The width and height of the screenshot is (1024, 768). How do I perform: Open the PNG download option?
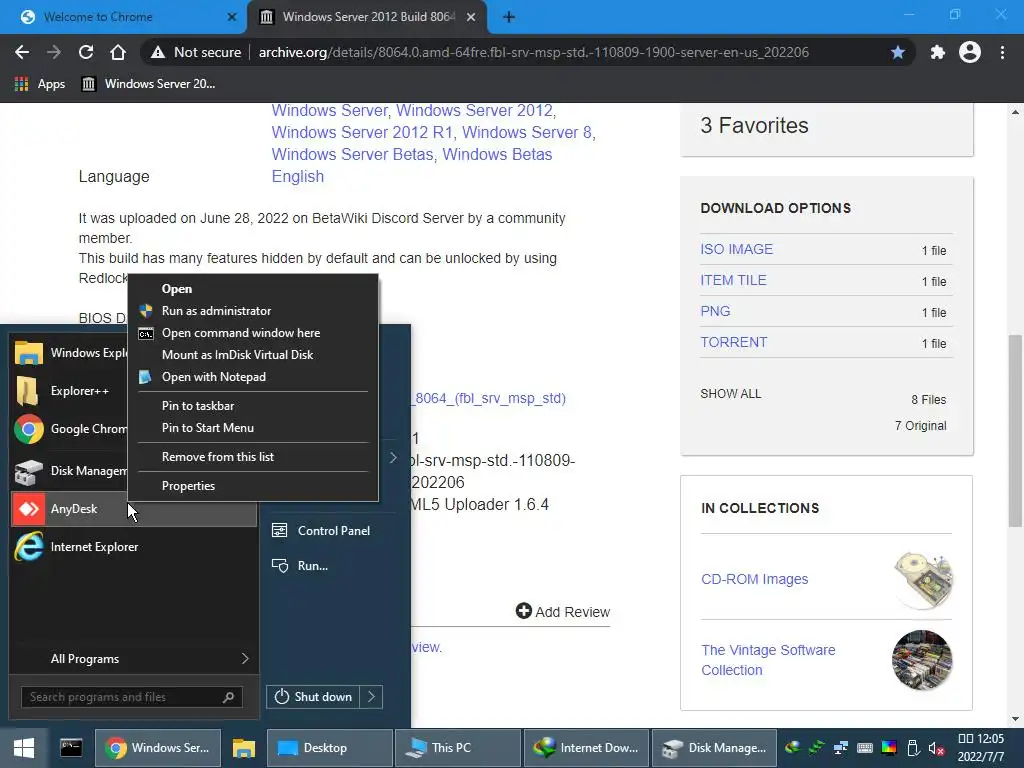(x=715, y=311)
